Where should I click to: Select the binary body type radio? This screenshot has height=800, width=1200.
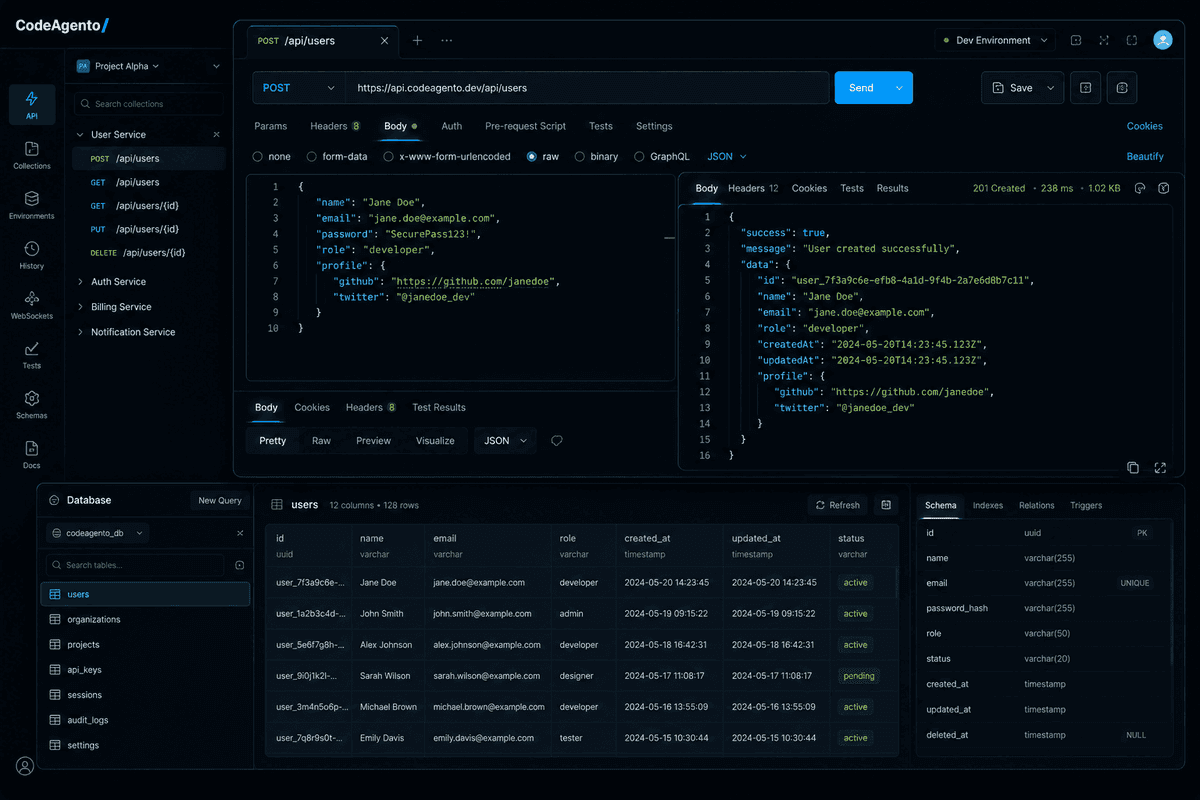pyautogui.click(x=580, y=157)
